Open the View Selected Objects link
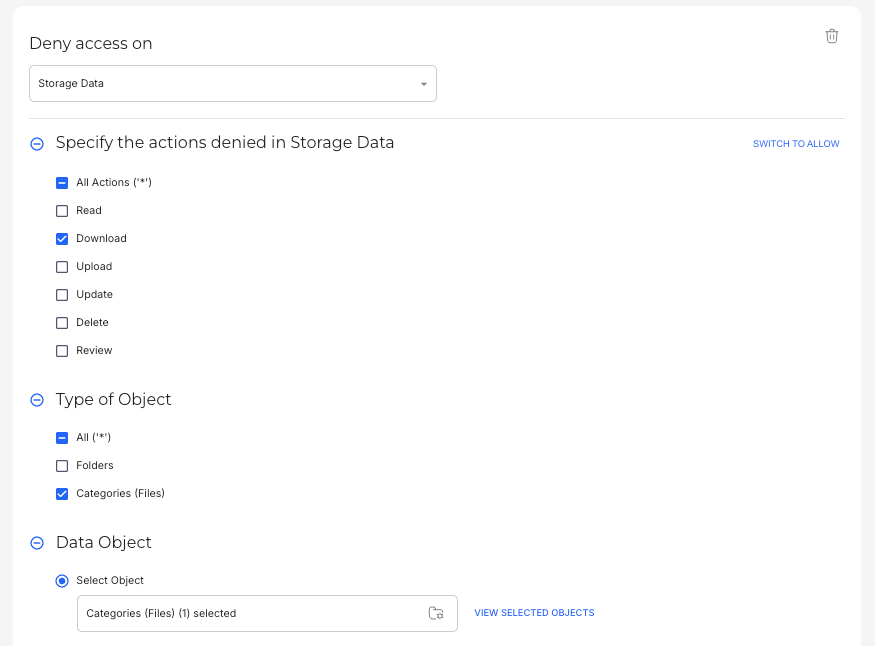Viewport: 875px width, 646px height. pos(534,613)
